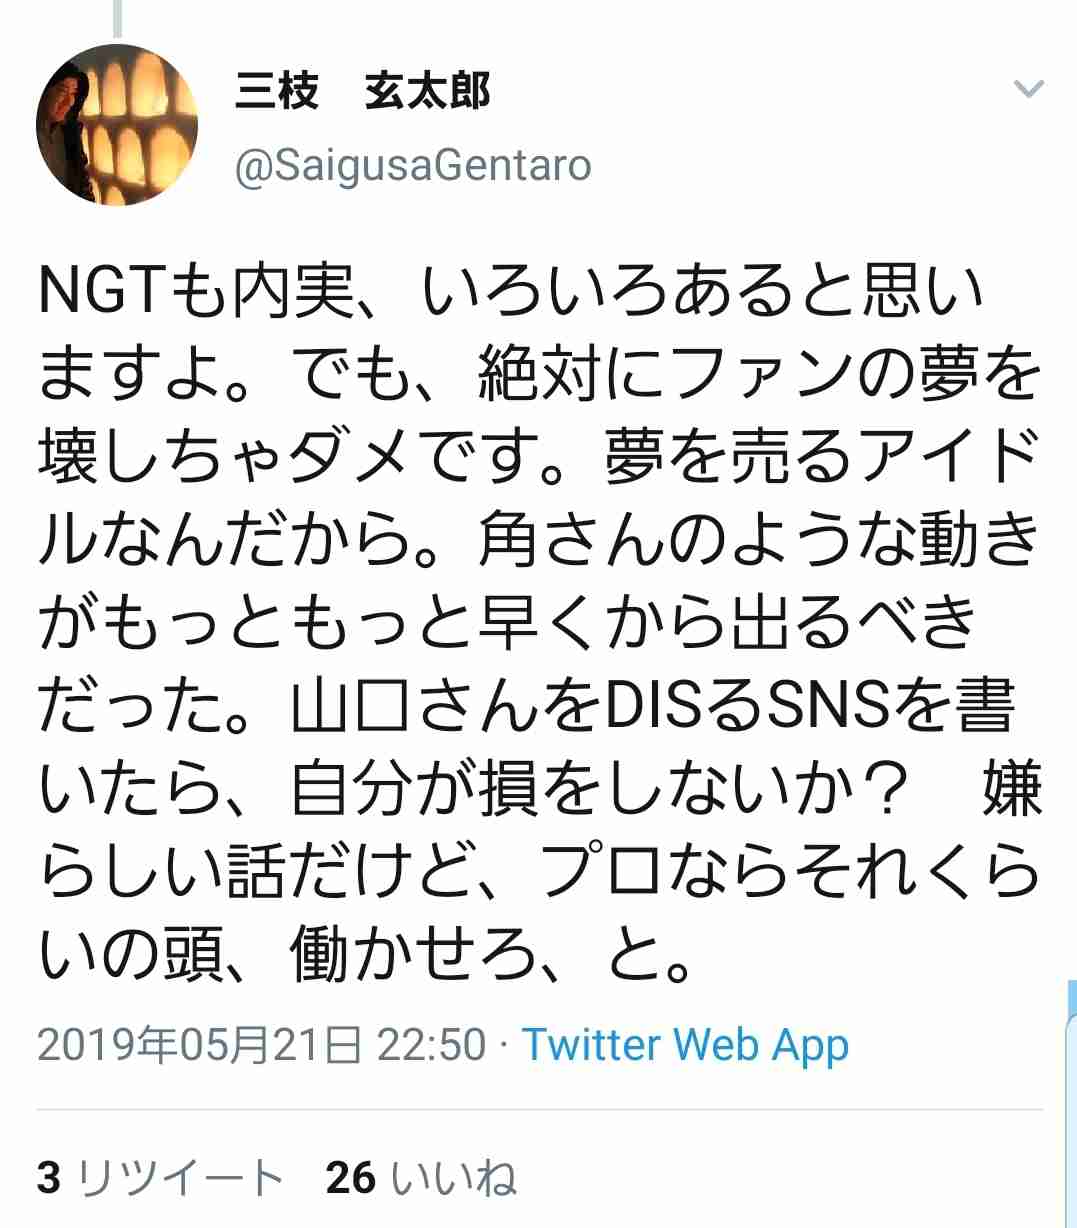The image size is (1077, 1228).
Task: Click the divider line below the timestamp
Action: (x=539, y=1110)
